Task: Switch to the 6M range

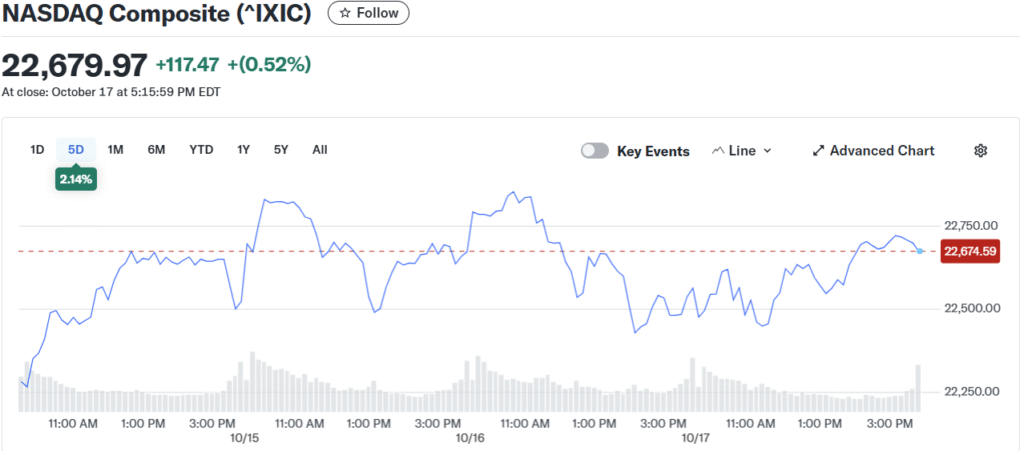Action: [x=156, y=150]
